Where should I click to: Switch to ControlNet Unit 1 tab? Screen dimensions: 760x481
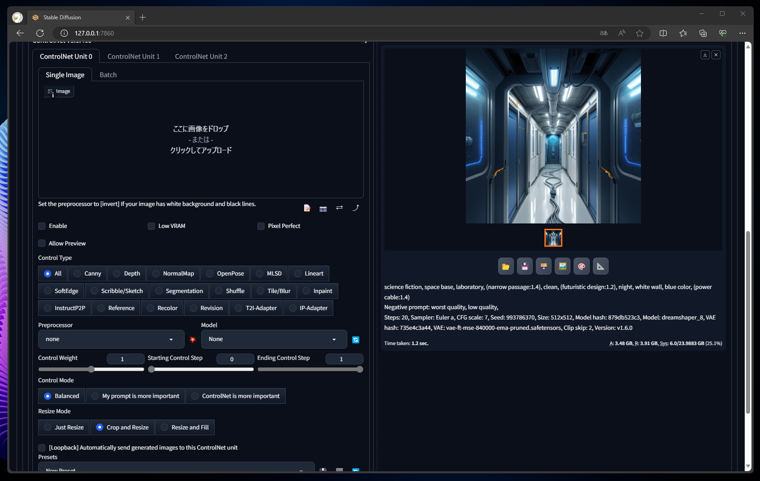click(x=133, y=56)
